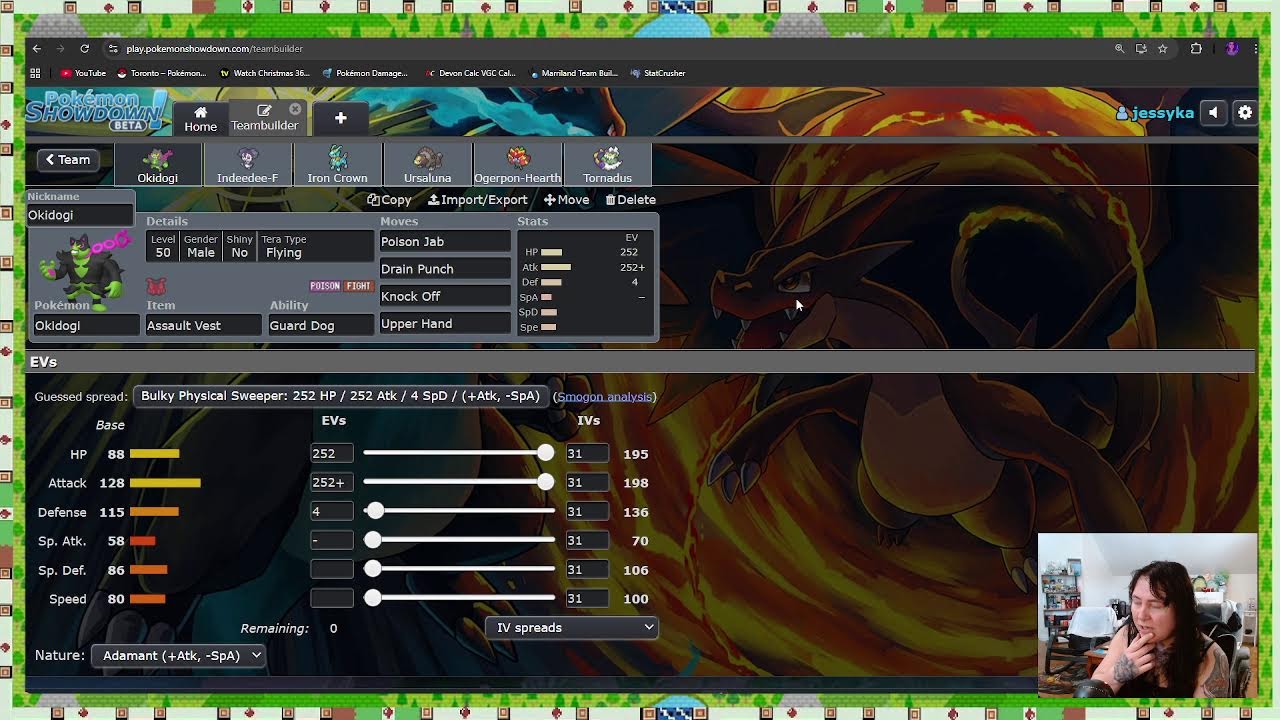Click the Upper Hand move field
The width and height of the screenshot is (1280, 720).
tap(445, 324)
